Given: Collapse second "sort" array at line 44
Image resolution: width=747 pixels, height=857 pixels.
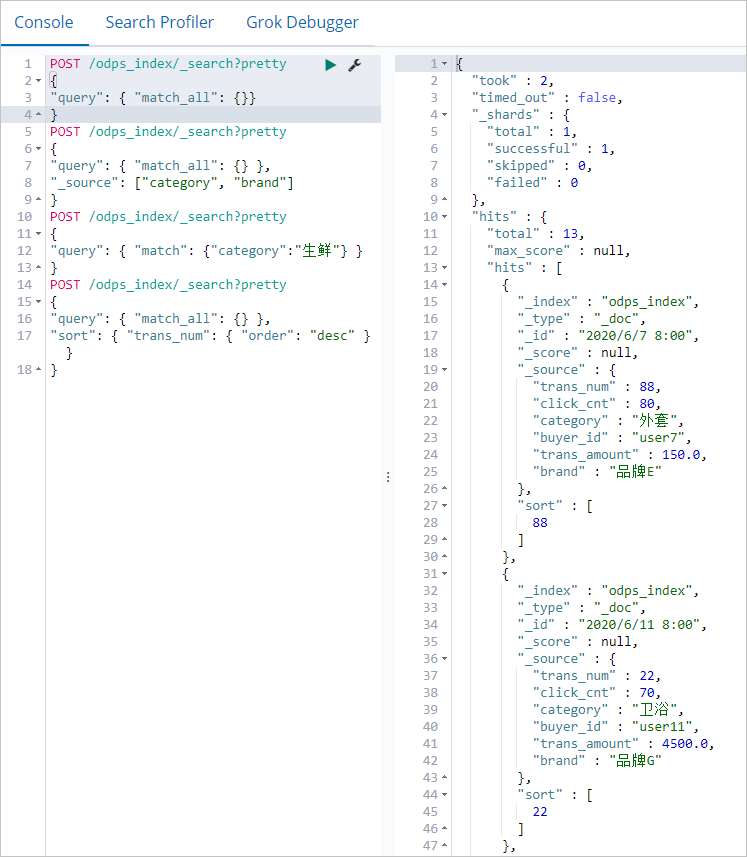Looking at the screenshot, I should pos(444,795).
